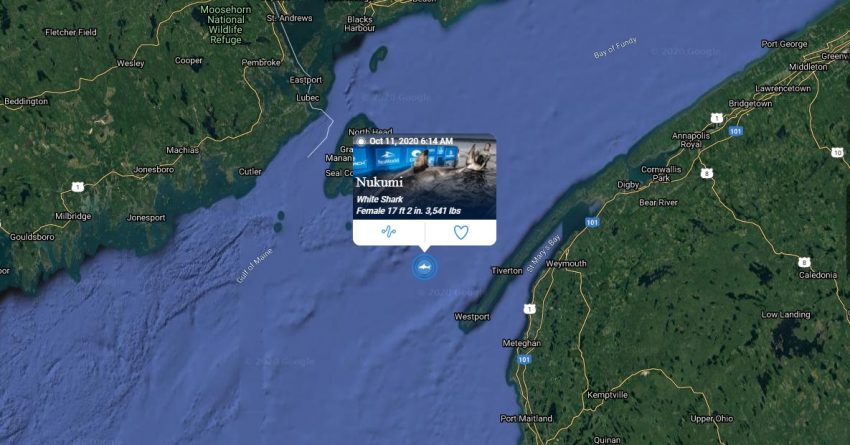This screenshot has height=445, width=850.
Task: Click the Route 101 shield near Annapolis Royal
Action: tap(735, 131)
